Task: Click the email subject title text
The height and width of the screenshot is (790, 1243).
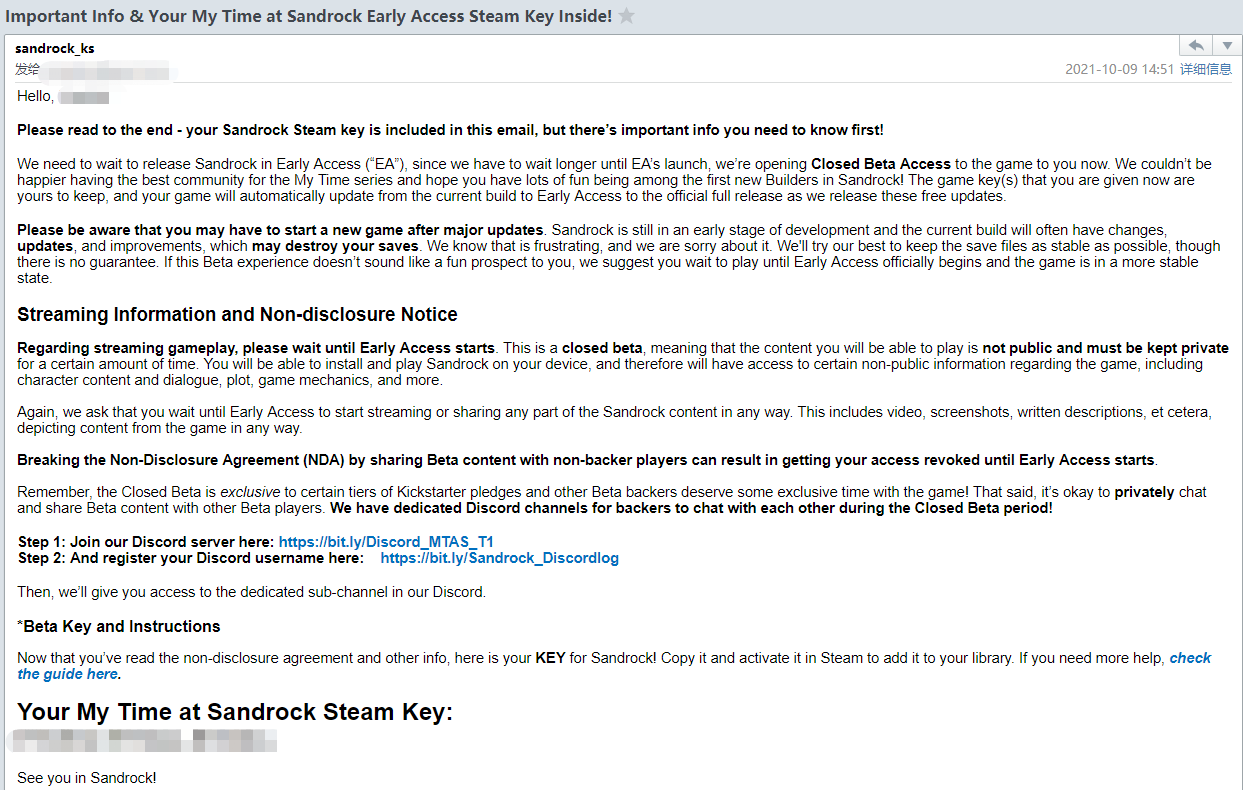Action: 308,16
